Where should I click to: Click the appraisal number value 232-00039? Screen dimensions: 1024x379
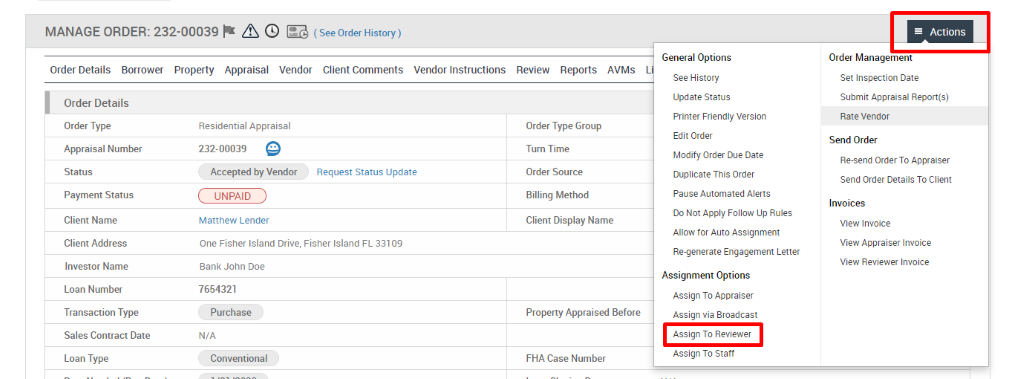pos(223,149)
